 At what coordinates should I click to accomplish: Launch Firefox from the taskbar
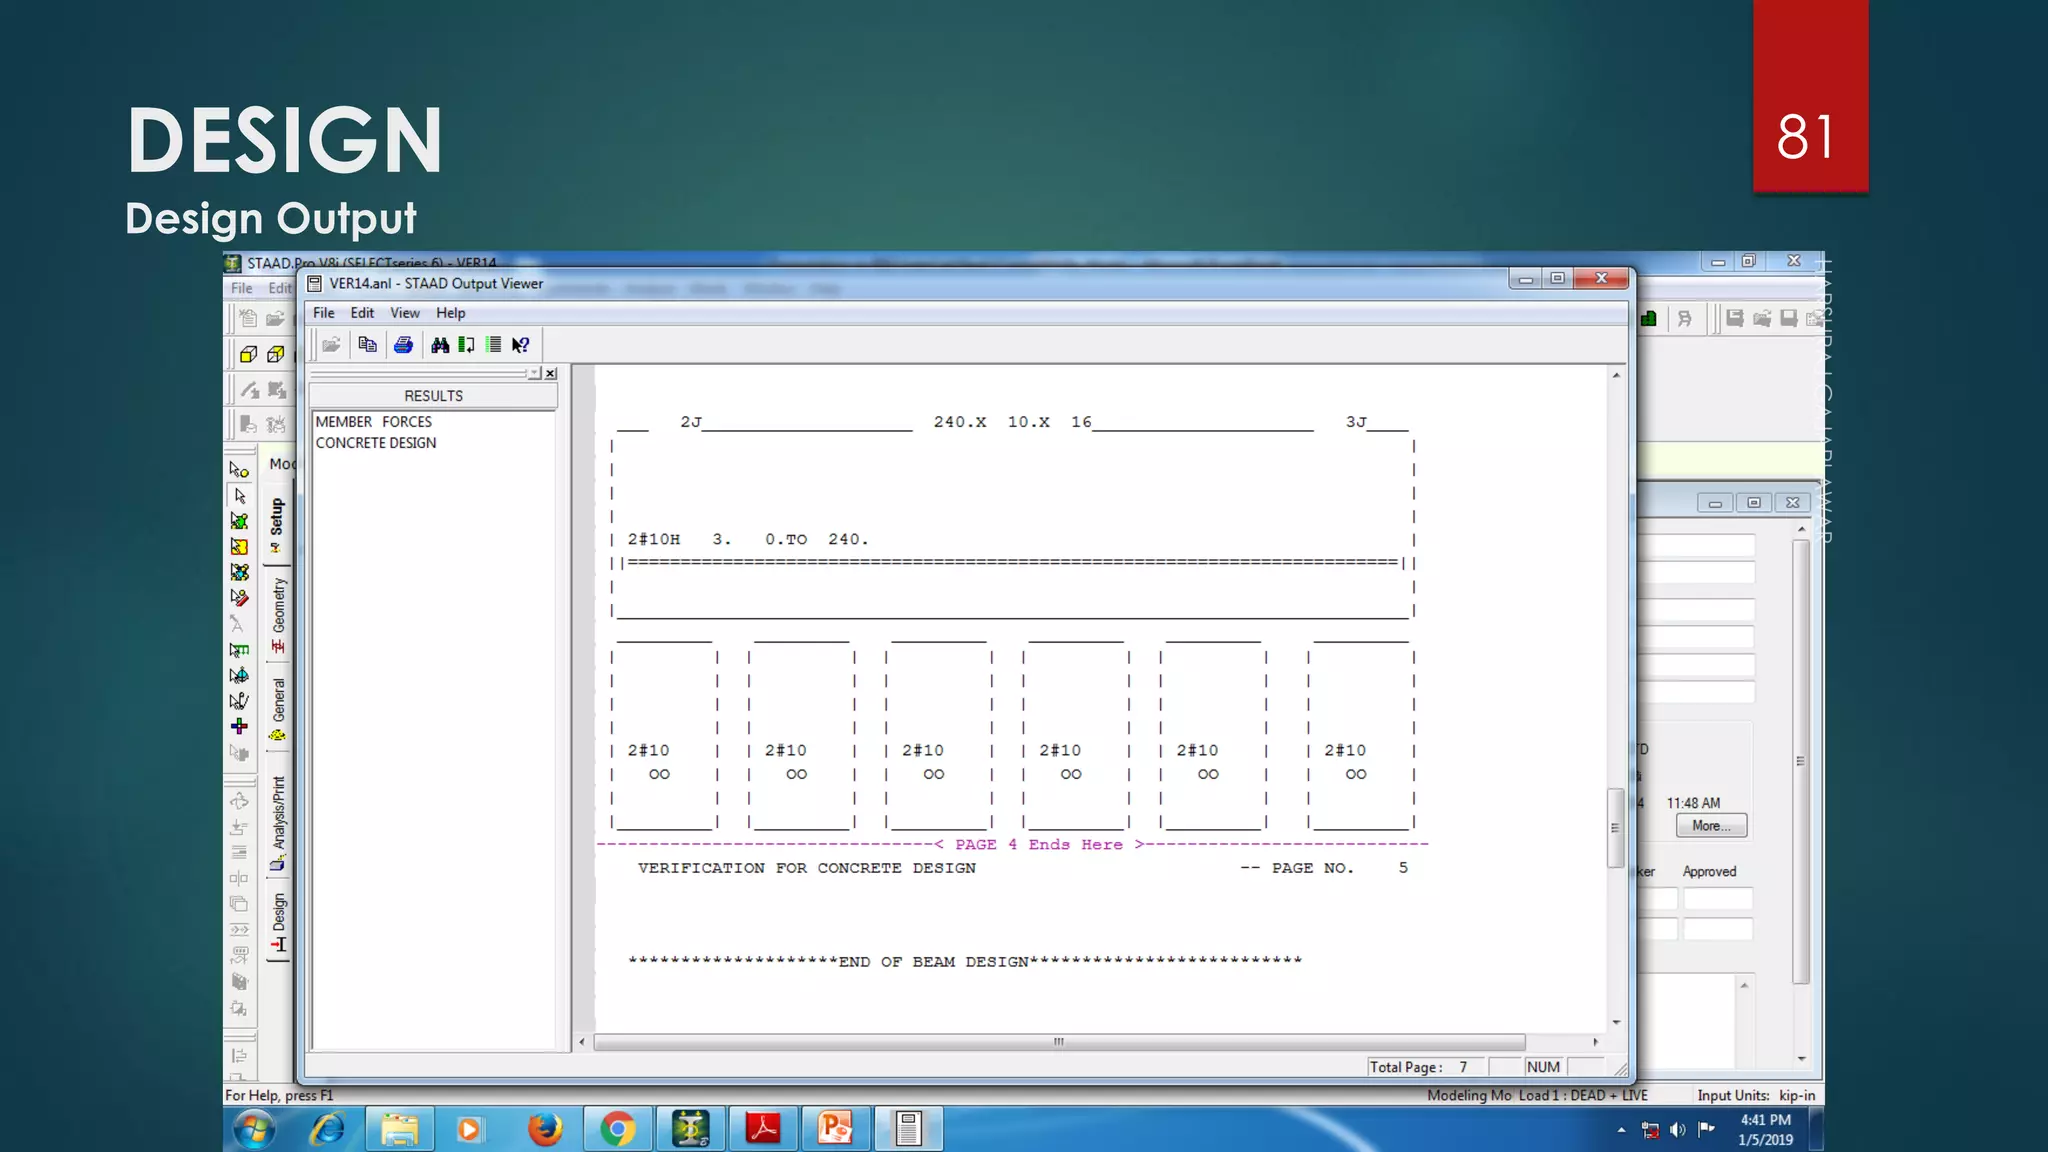tap(545, 1129)
